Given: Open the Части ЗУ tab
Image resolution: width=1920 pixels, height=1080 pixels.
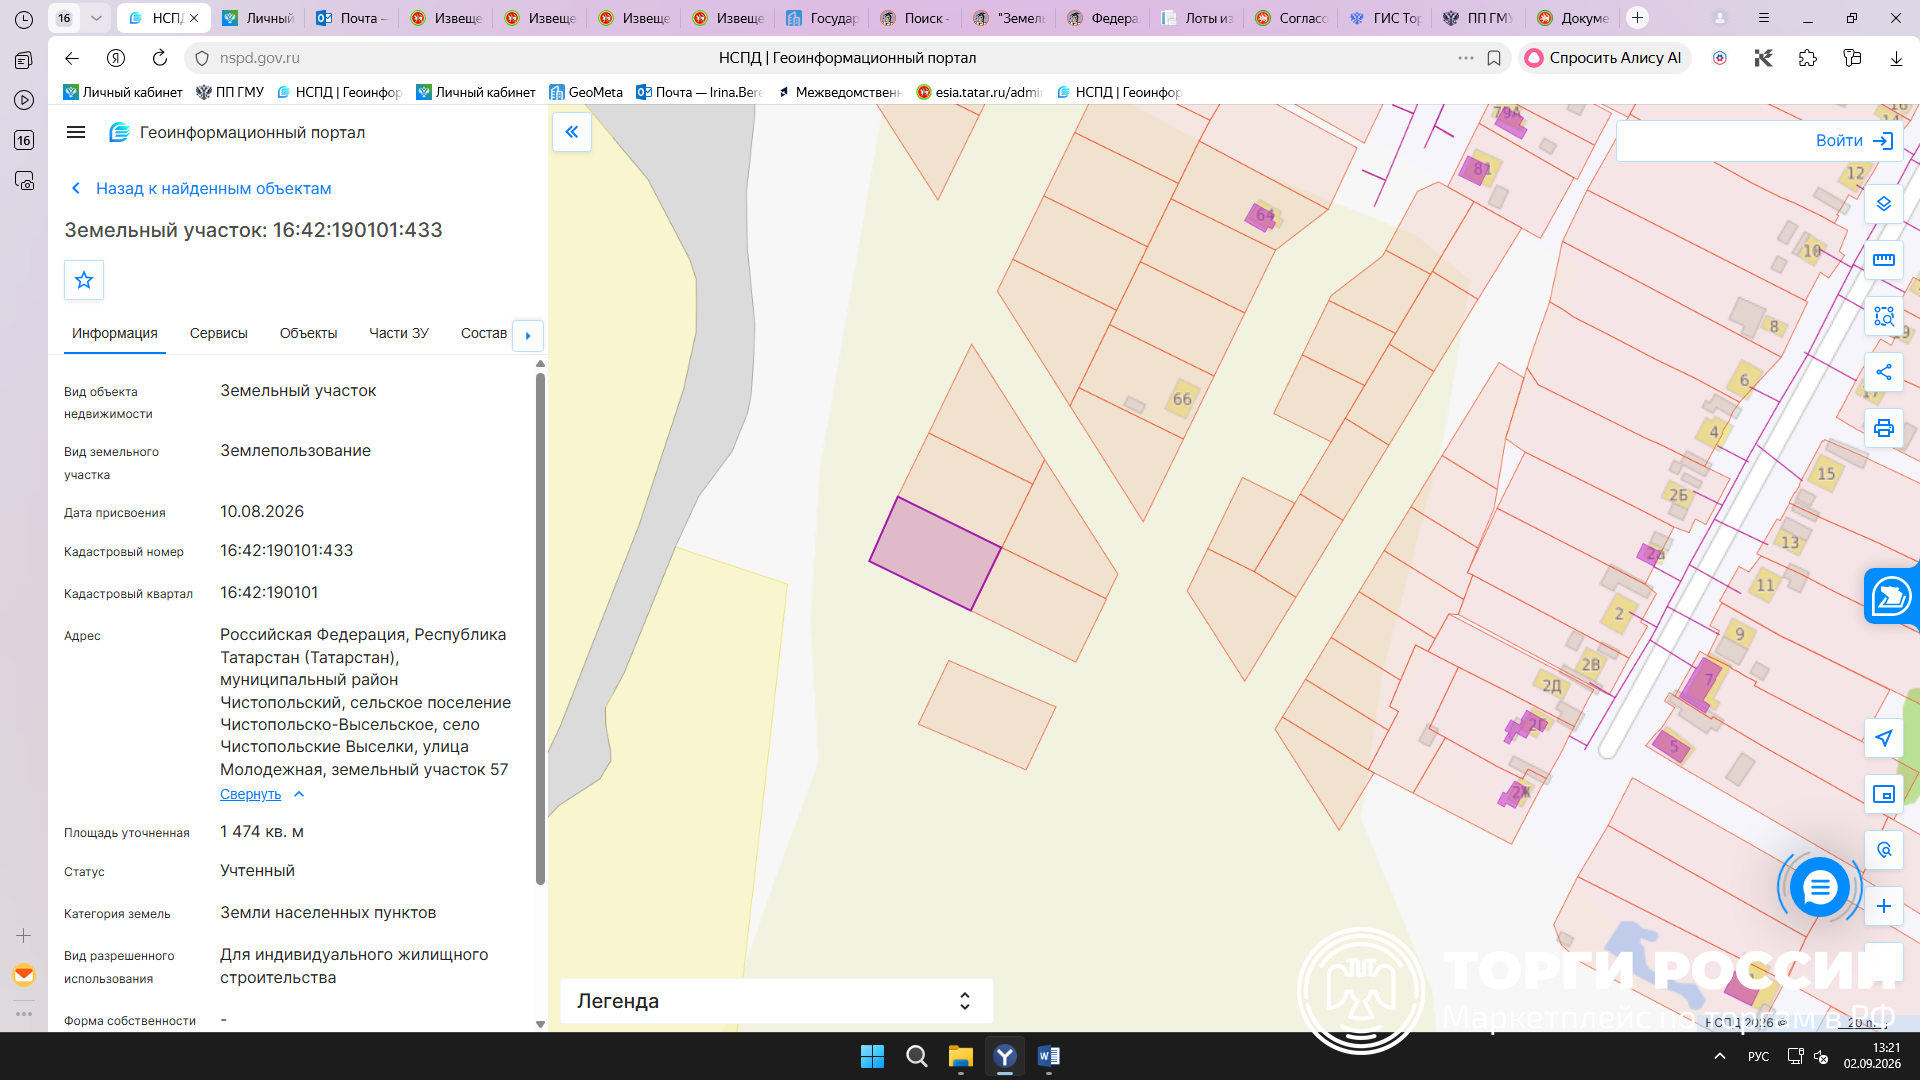Looking at the screenshot, I should pyautogui.click(x=398, y=333).
